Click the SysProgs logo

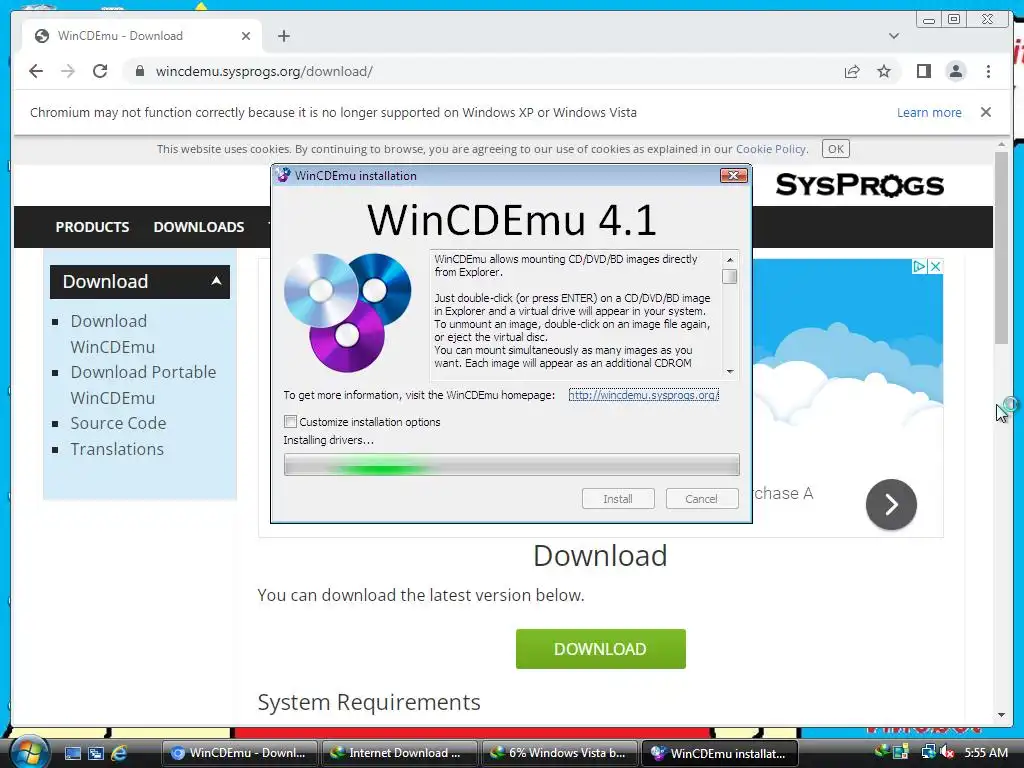pyautogui.click(x=859, y=185)
